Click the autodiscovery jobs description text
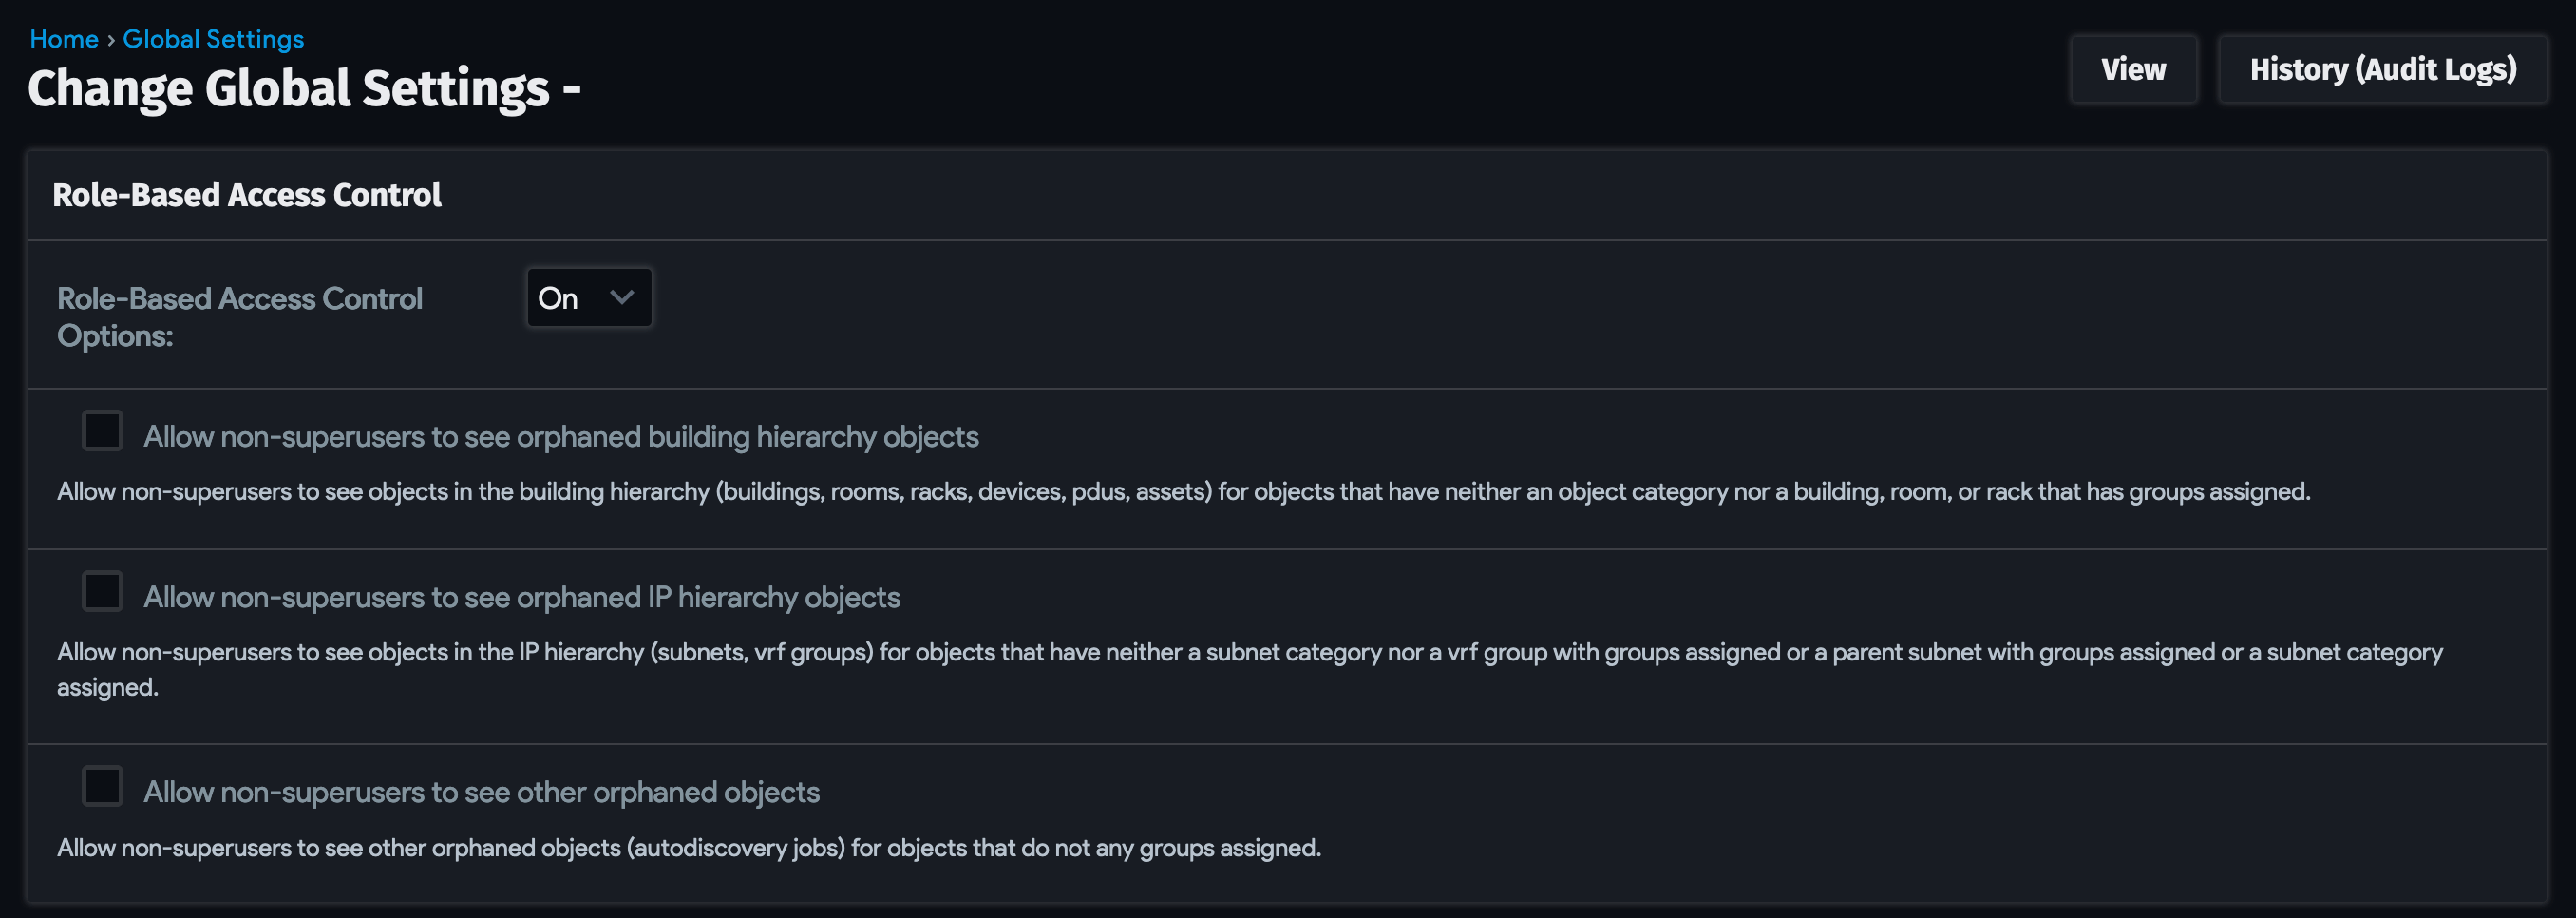2576x918 pixels. point(688,848)
